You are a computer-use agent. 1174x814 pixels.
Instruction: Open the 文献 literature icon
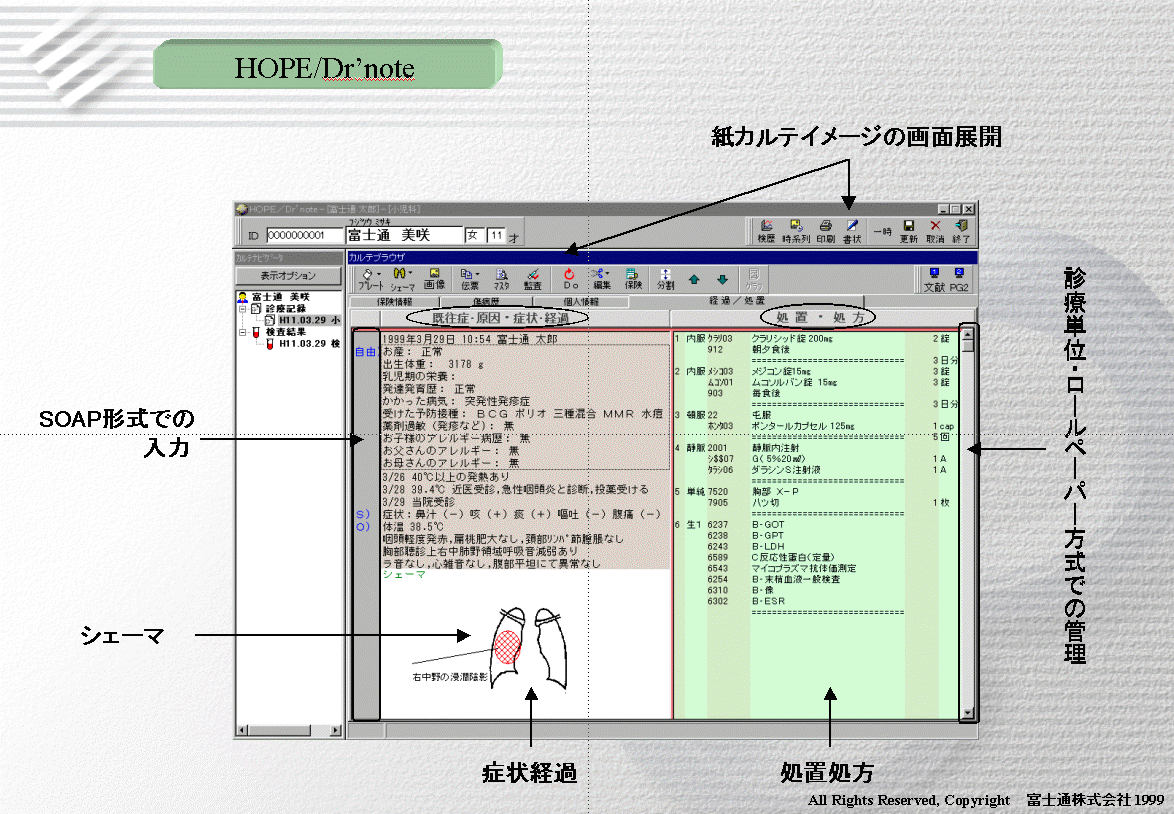tap(934, 277)
